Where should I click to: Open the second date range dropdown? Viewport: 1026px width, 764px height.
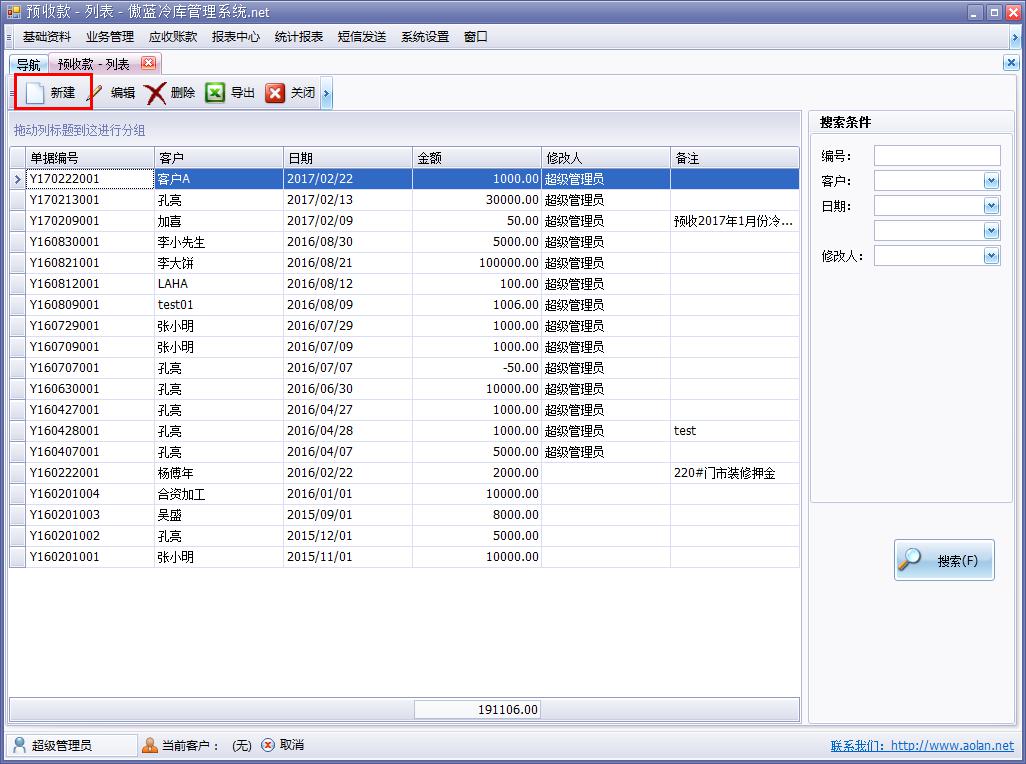coord(990,230)
